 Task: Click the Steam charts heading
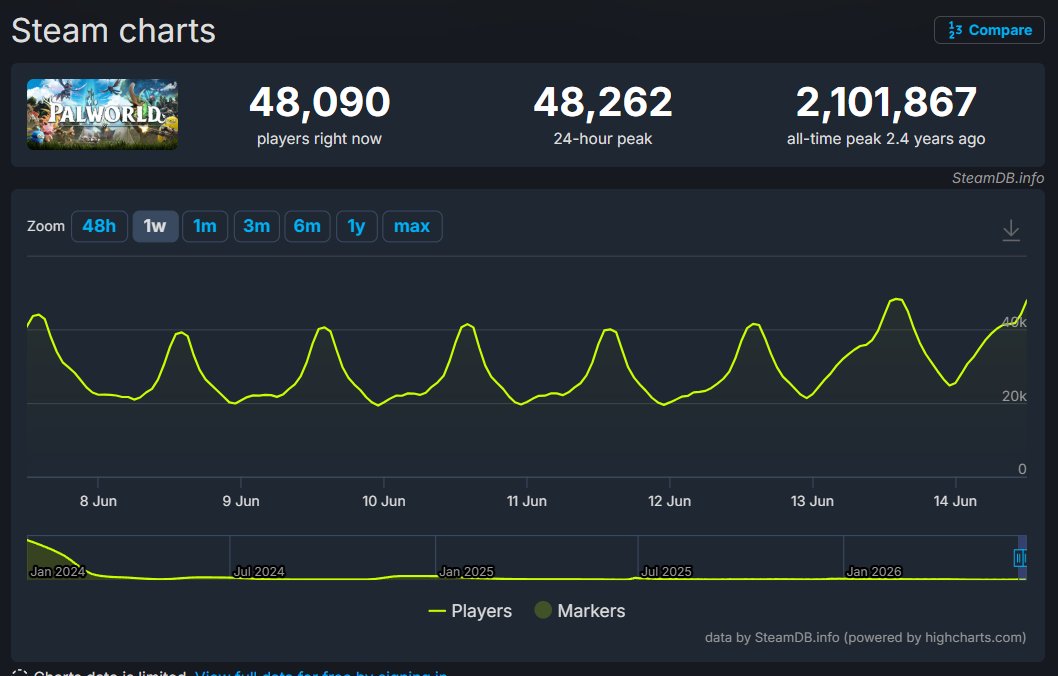coord(113,31)
